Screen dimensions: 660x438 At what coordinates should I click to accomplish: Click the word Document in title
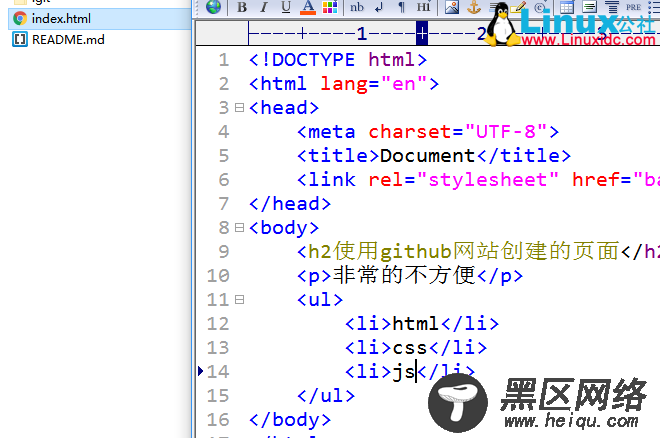(x=428, y=156)
